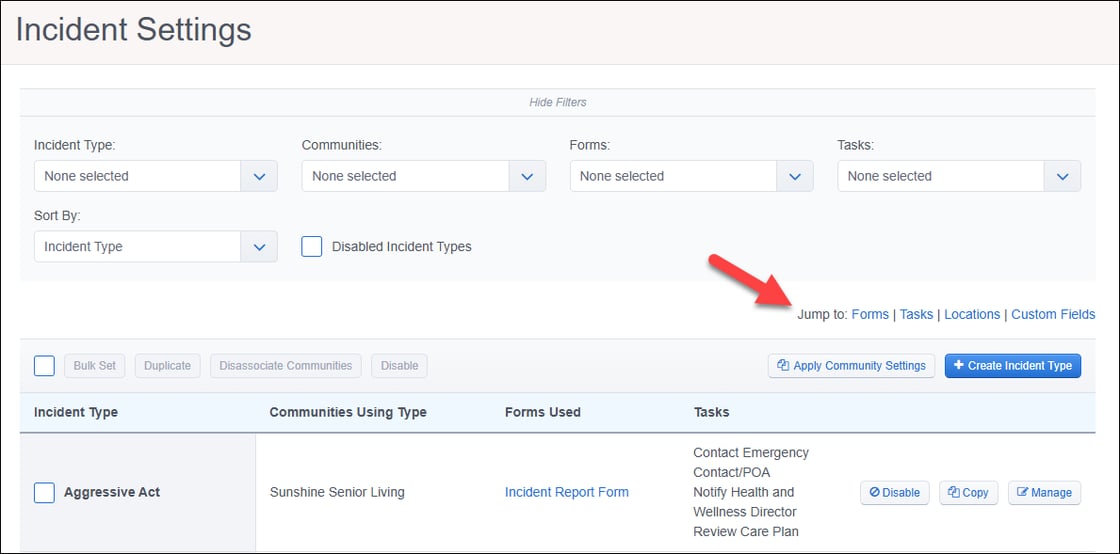Viewport: 1120px width, 554px height.
Task: Open the Incident Report Form link
Action: tap(567, 492)
